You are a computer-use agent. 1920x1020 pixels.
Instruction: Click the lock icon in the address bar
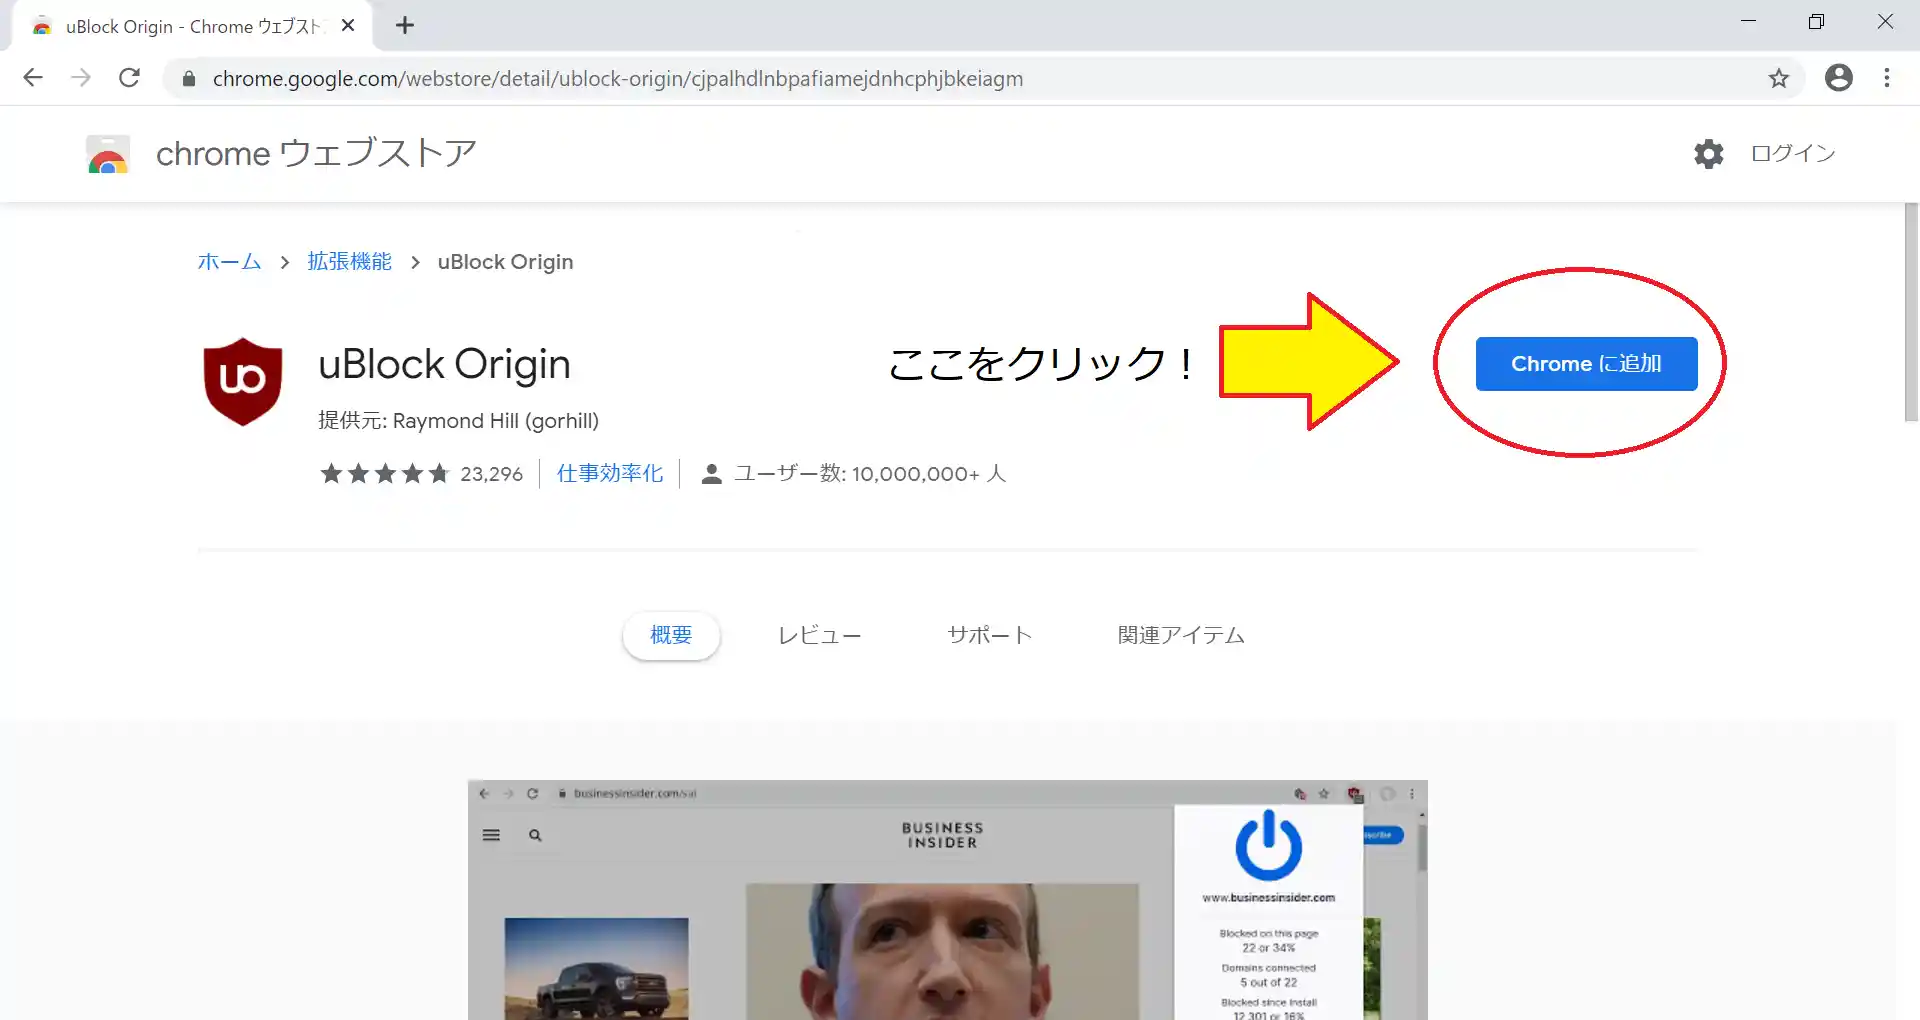pos(188,79)
